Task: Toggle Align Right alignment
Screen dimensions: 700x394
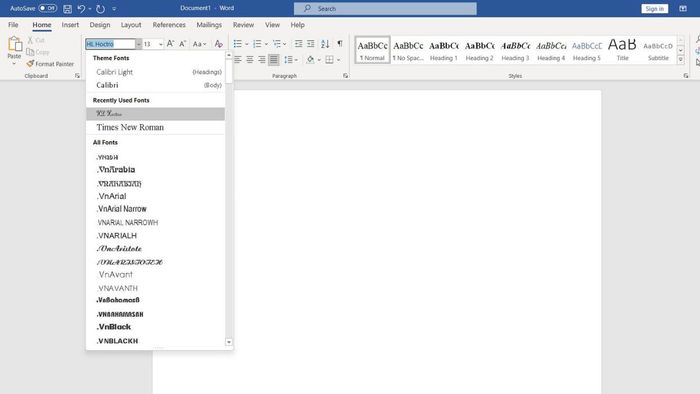Action: (x=262, y=59)
